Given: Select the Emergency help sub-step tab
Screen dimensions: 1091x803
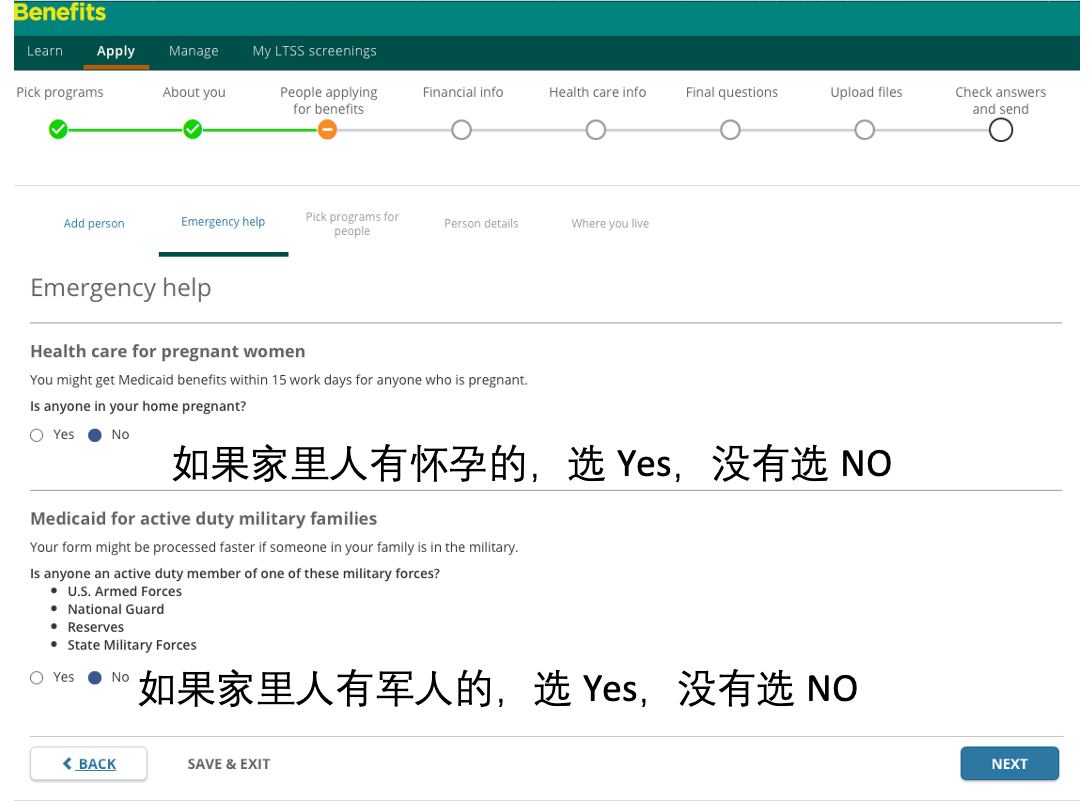Looking at the screenshot, I should [x=223, y=221].
